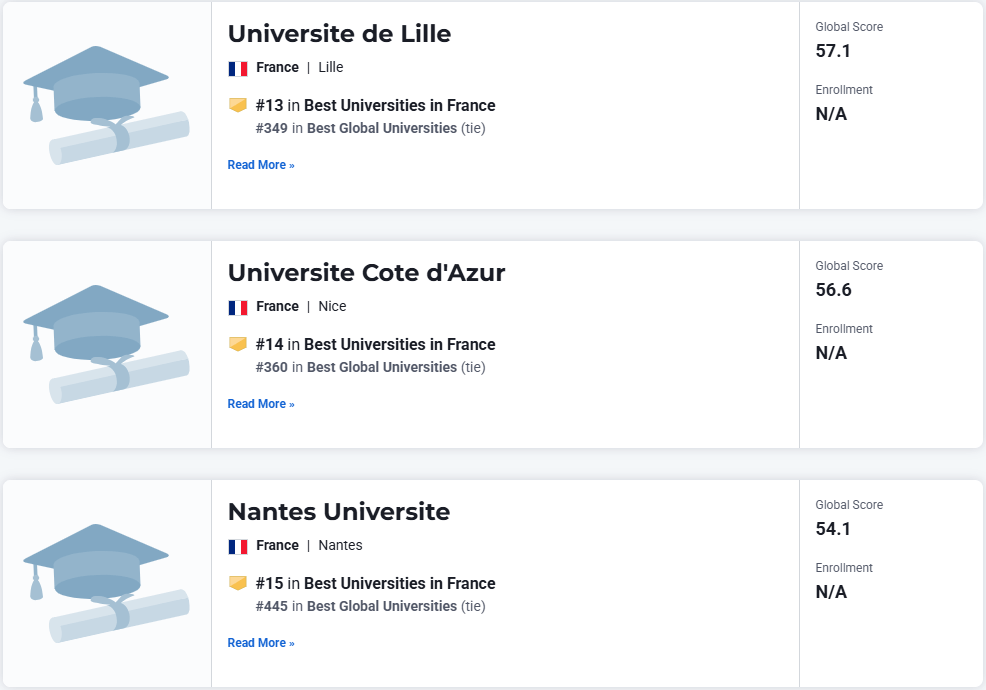The image size is (986, 690).
Task: Select the #360 in Best Global Universities ranking
Action: click(370, 367)
